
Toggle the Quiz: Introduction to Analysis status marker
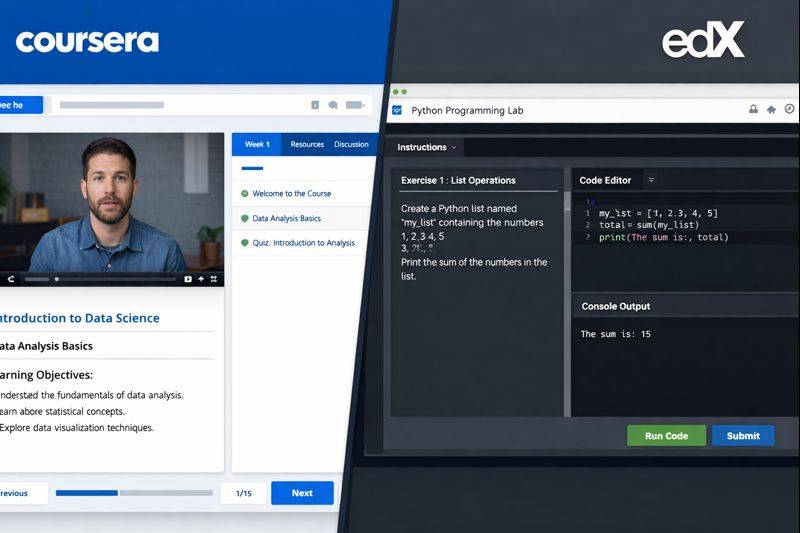[x=244, y=243]
